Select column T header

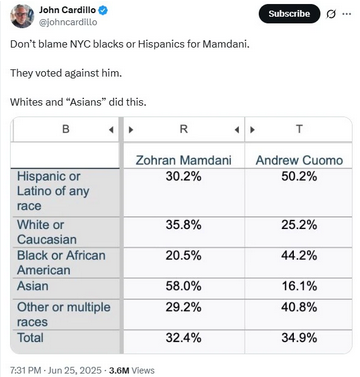[299, 129]
